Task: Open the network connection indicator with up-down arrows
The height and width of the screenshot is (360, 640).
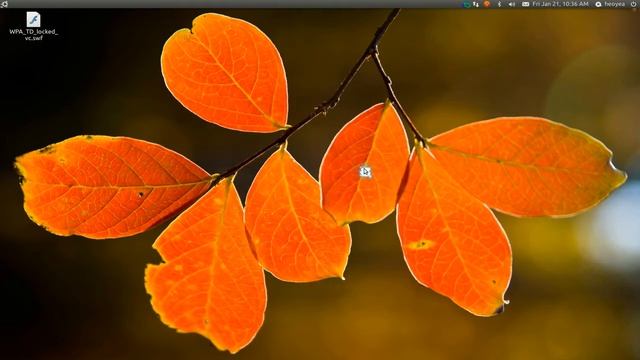Action: click(476, 4)
